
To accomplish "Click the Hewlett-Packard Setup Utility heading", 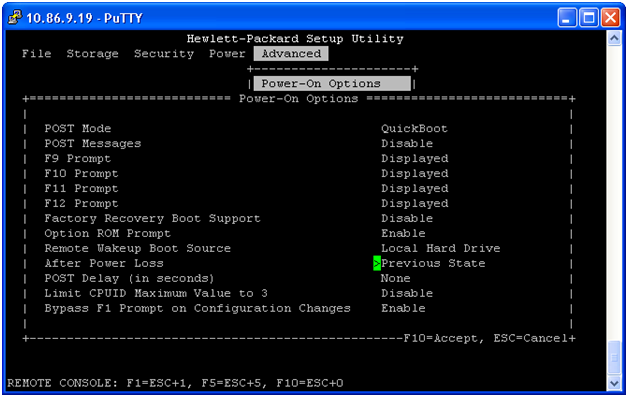I will (295, 39).
